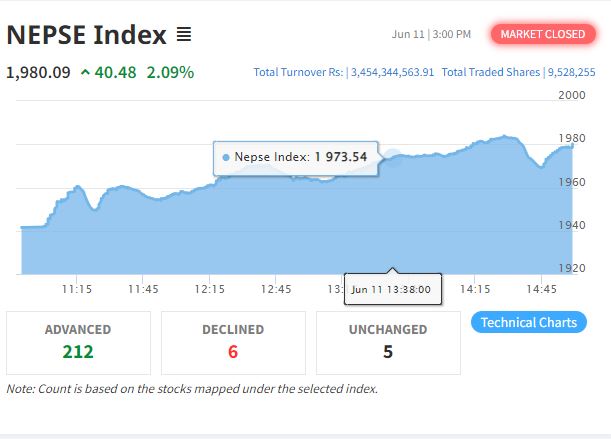Open Technical Charts

(528, 322)
